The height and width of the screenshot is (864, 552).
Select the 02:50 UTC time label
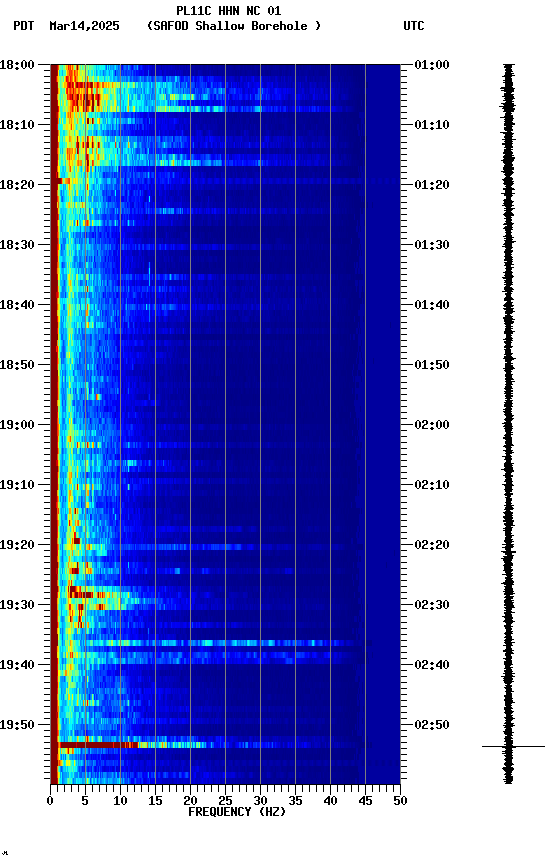pyautogui.click(x=432, y=725)
